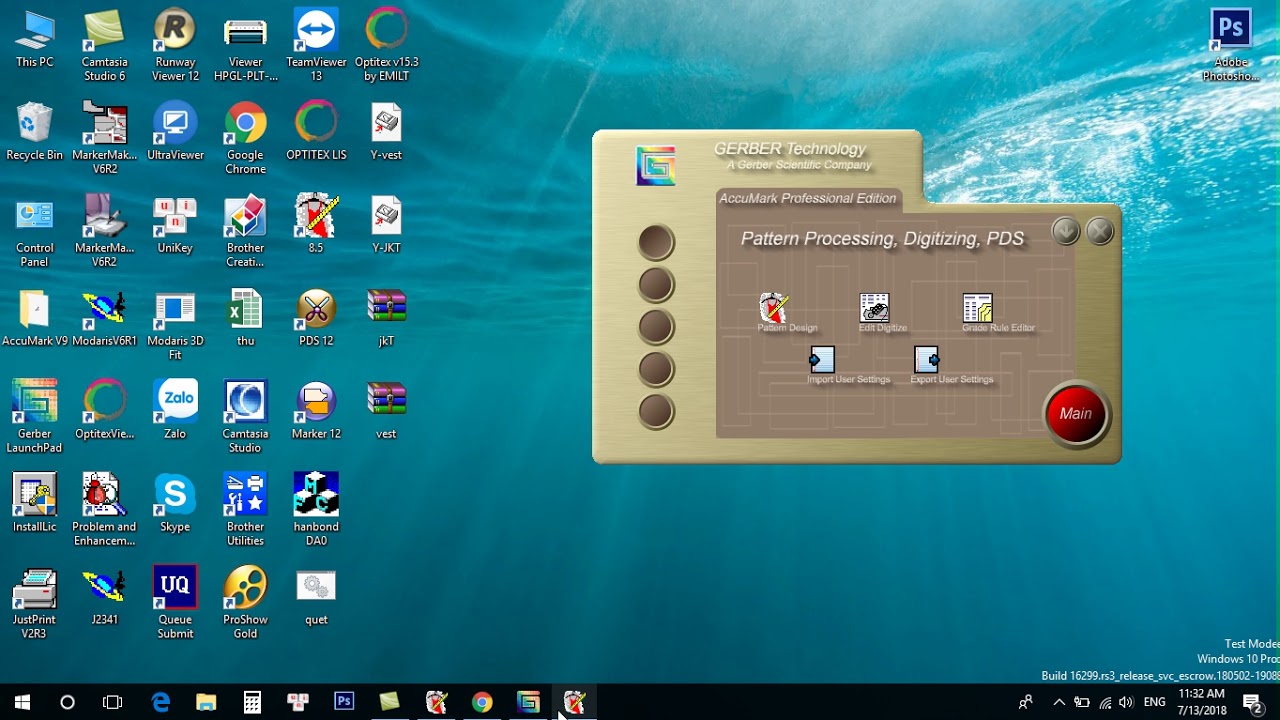Viewport: 1280px width, 720px height.
Task: Return to the red Main button
Action: (x=1076, y=414)
